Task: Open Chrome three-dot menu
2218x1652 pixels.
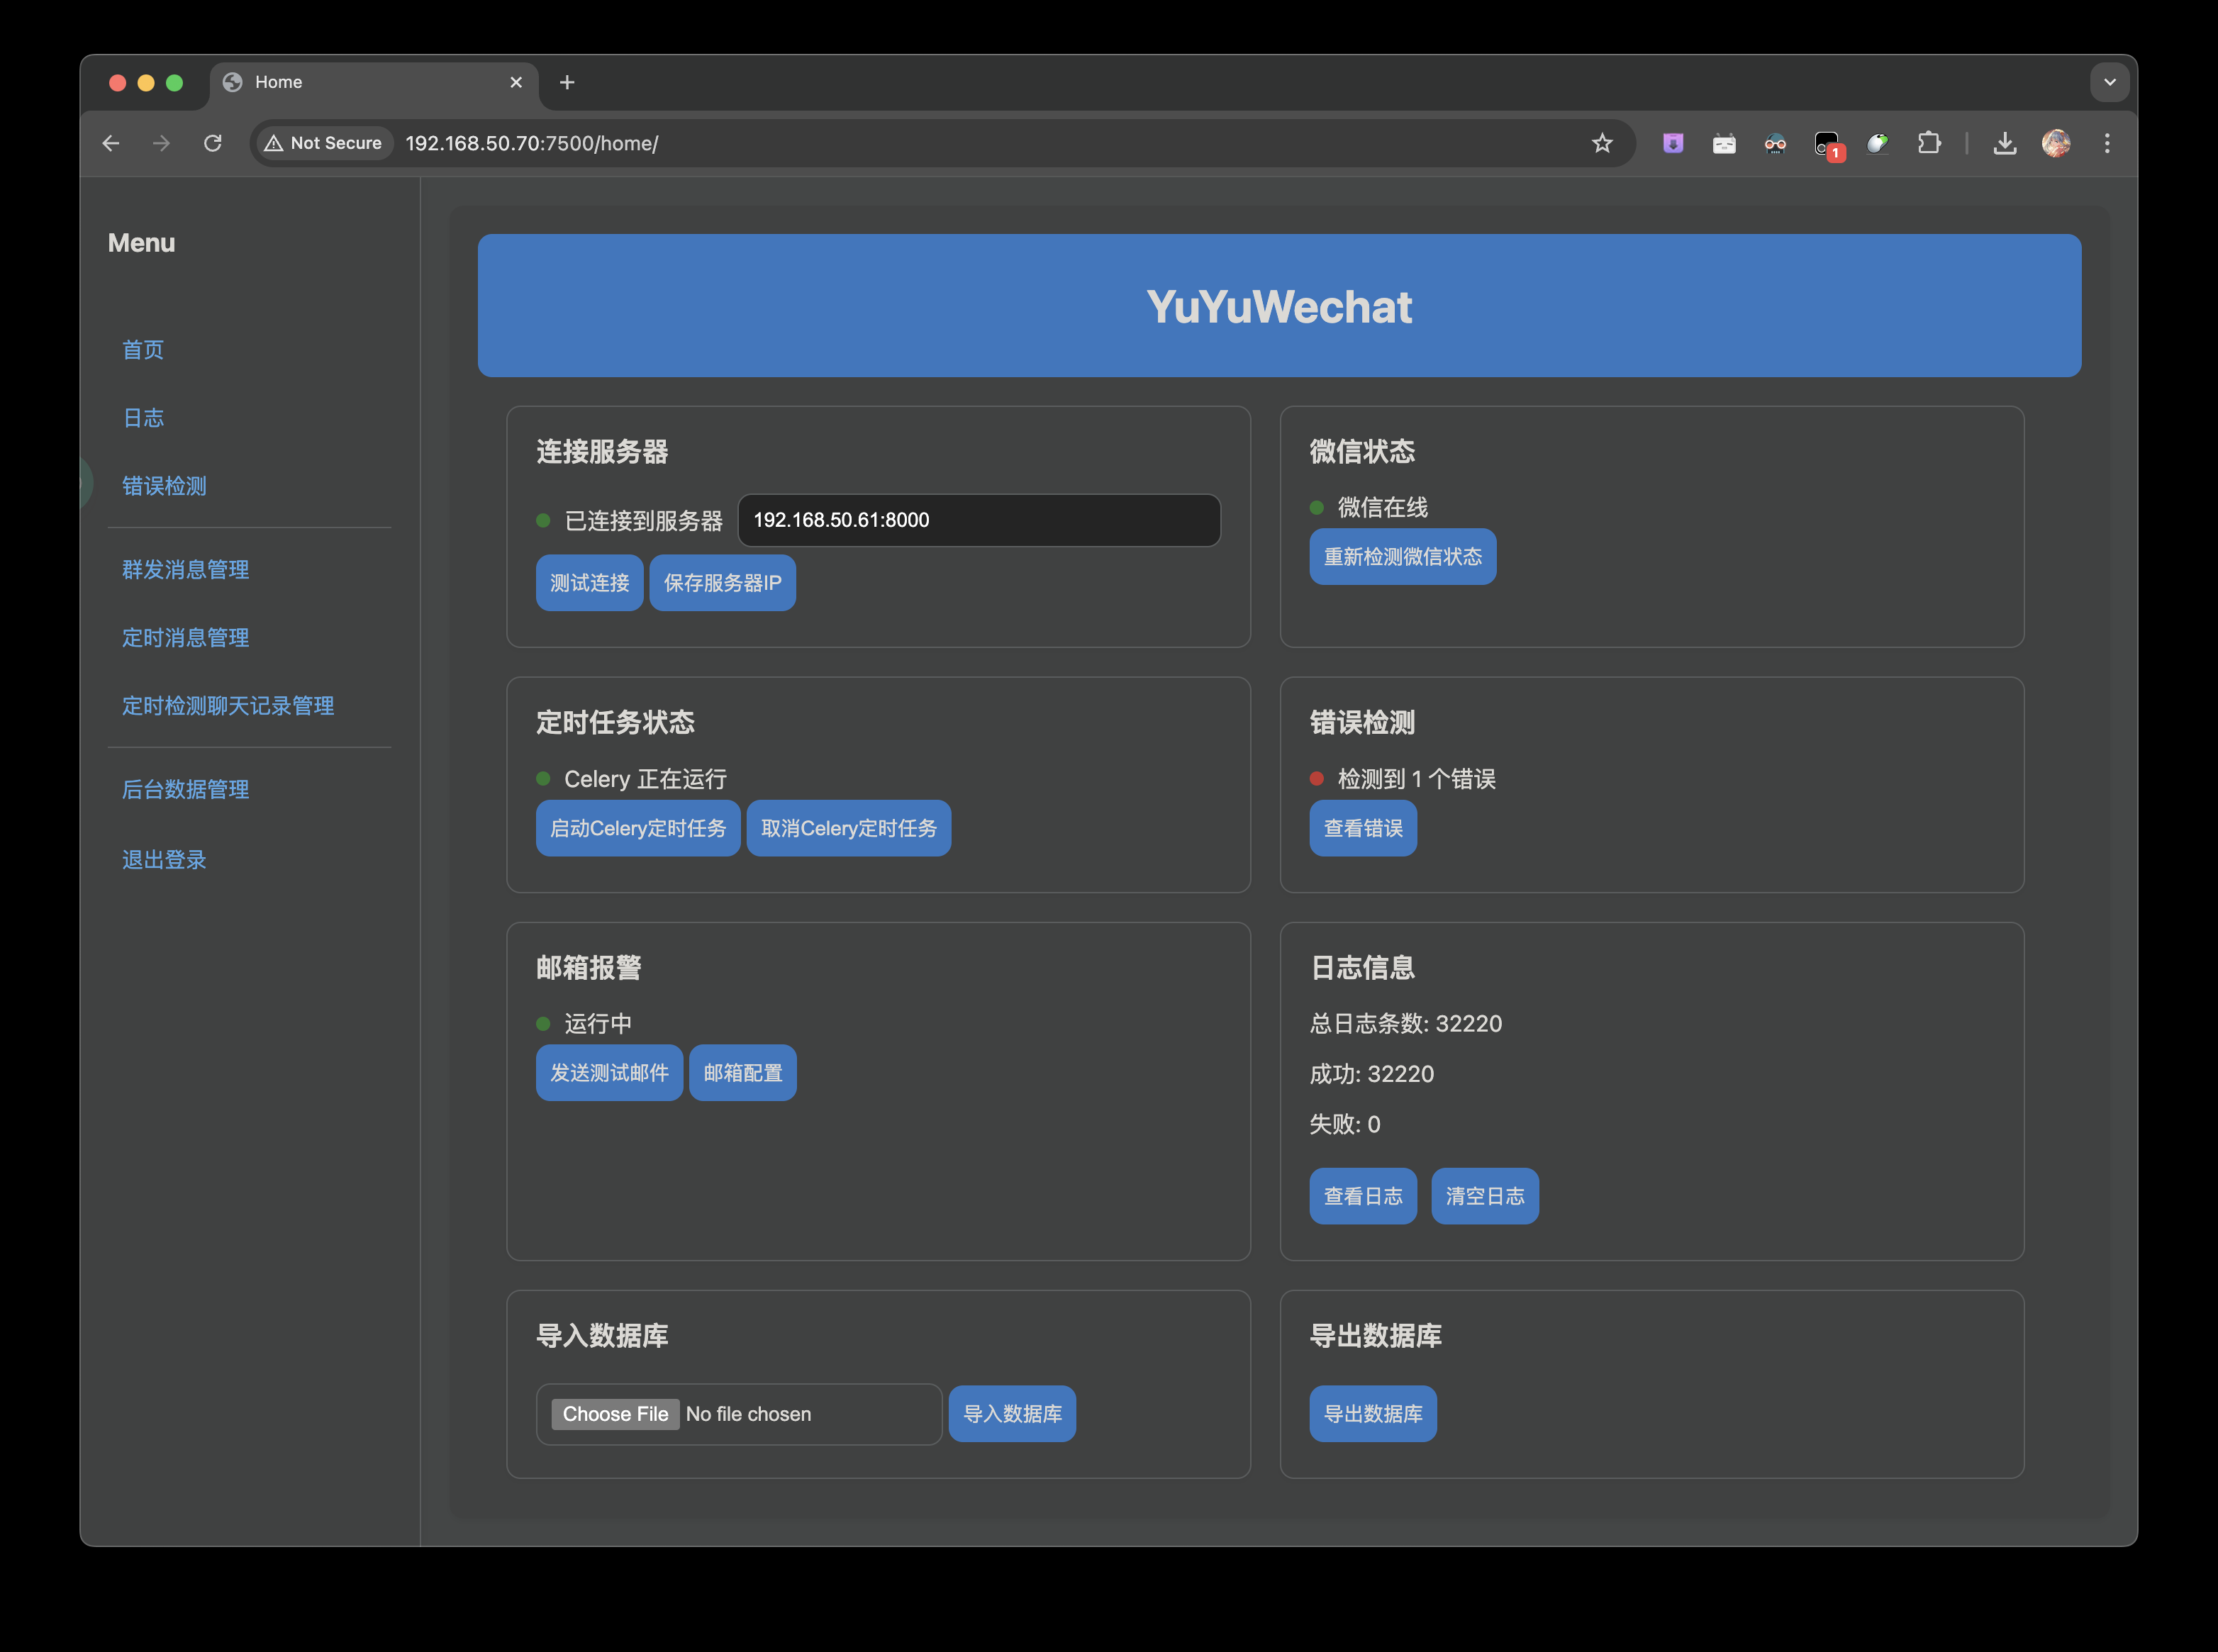Action: pyautogui.click(x=2107, y=143)
